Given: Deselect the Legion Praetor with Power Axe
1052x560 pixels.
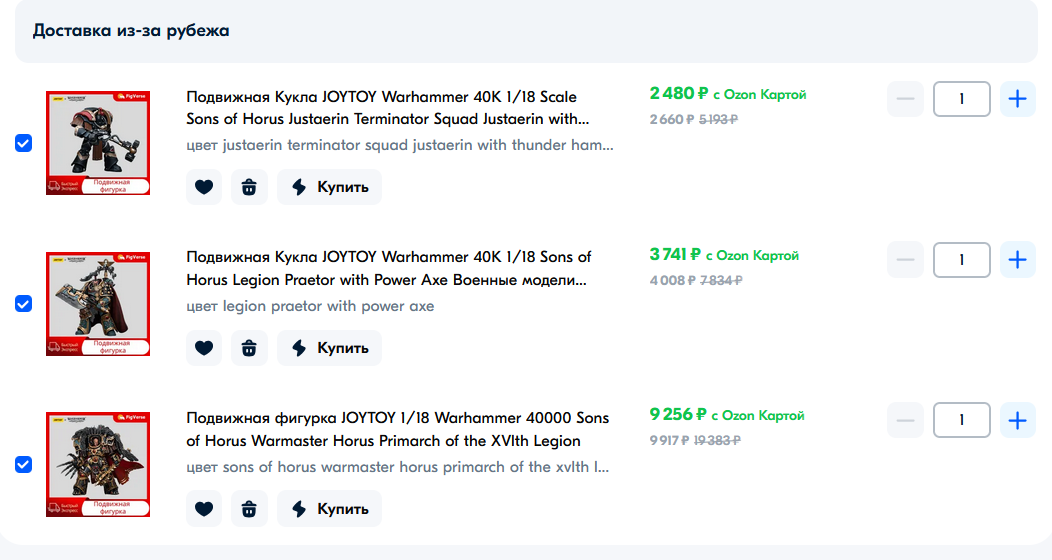Looking at the screenshot, I should [24, 304].
